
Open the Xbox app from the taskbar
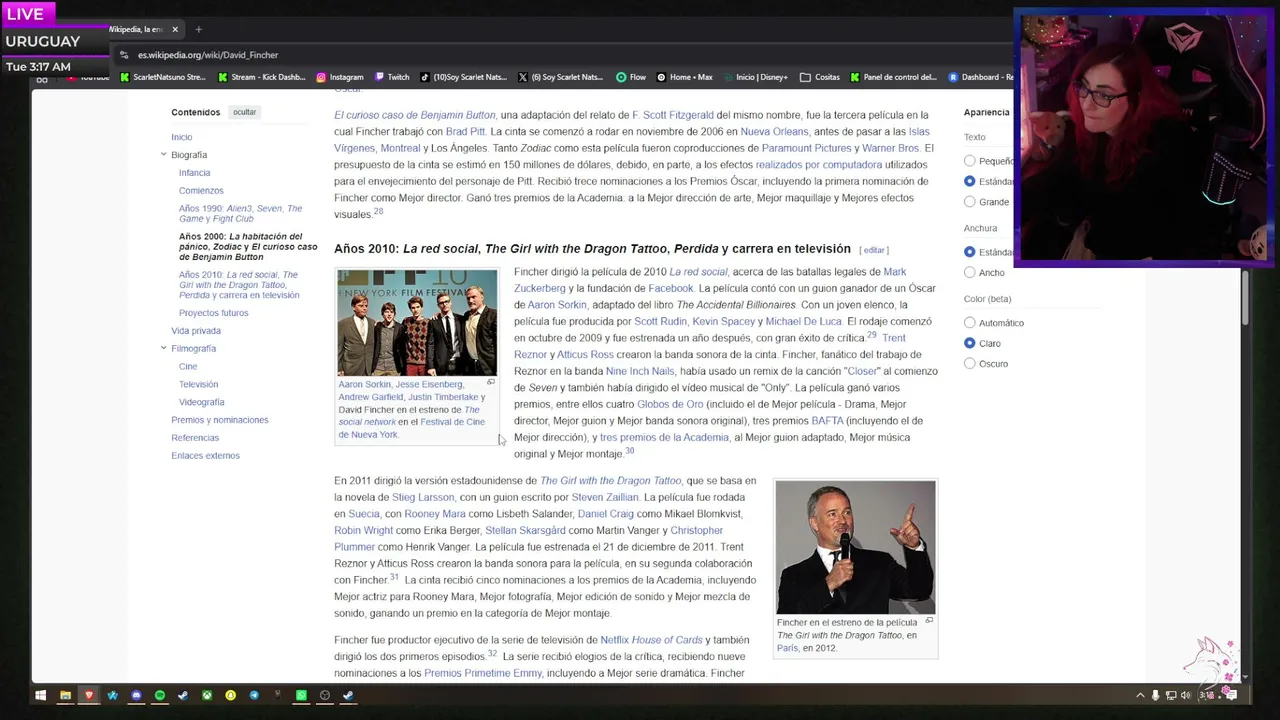click(207, 695)
